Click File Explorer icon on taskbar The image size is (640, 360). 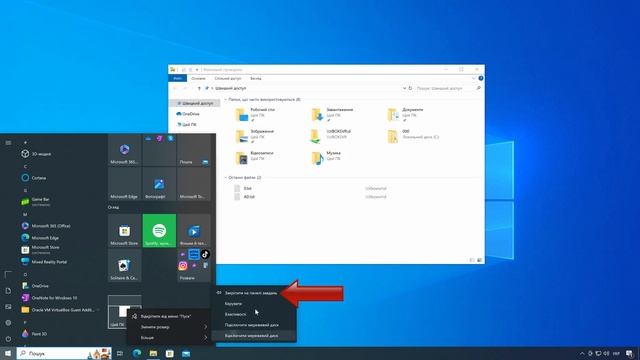153,353
